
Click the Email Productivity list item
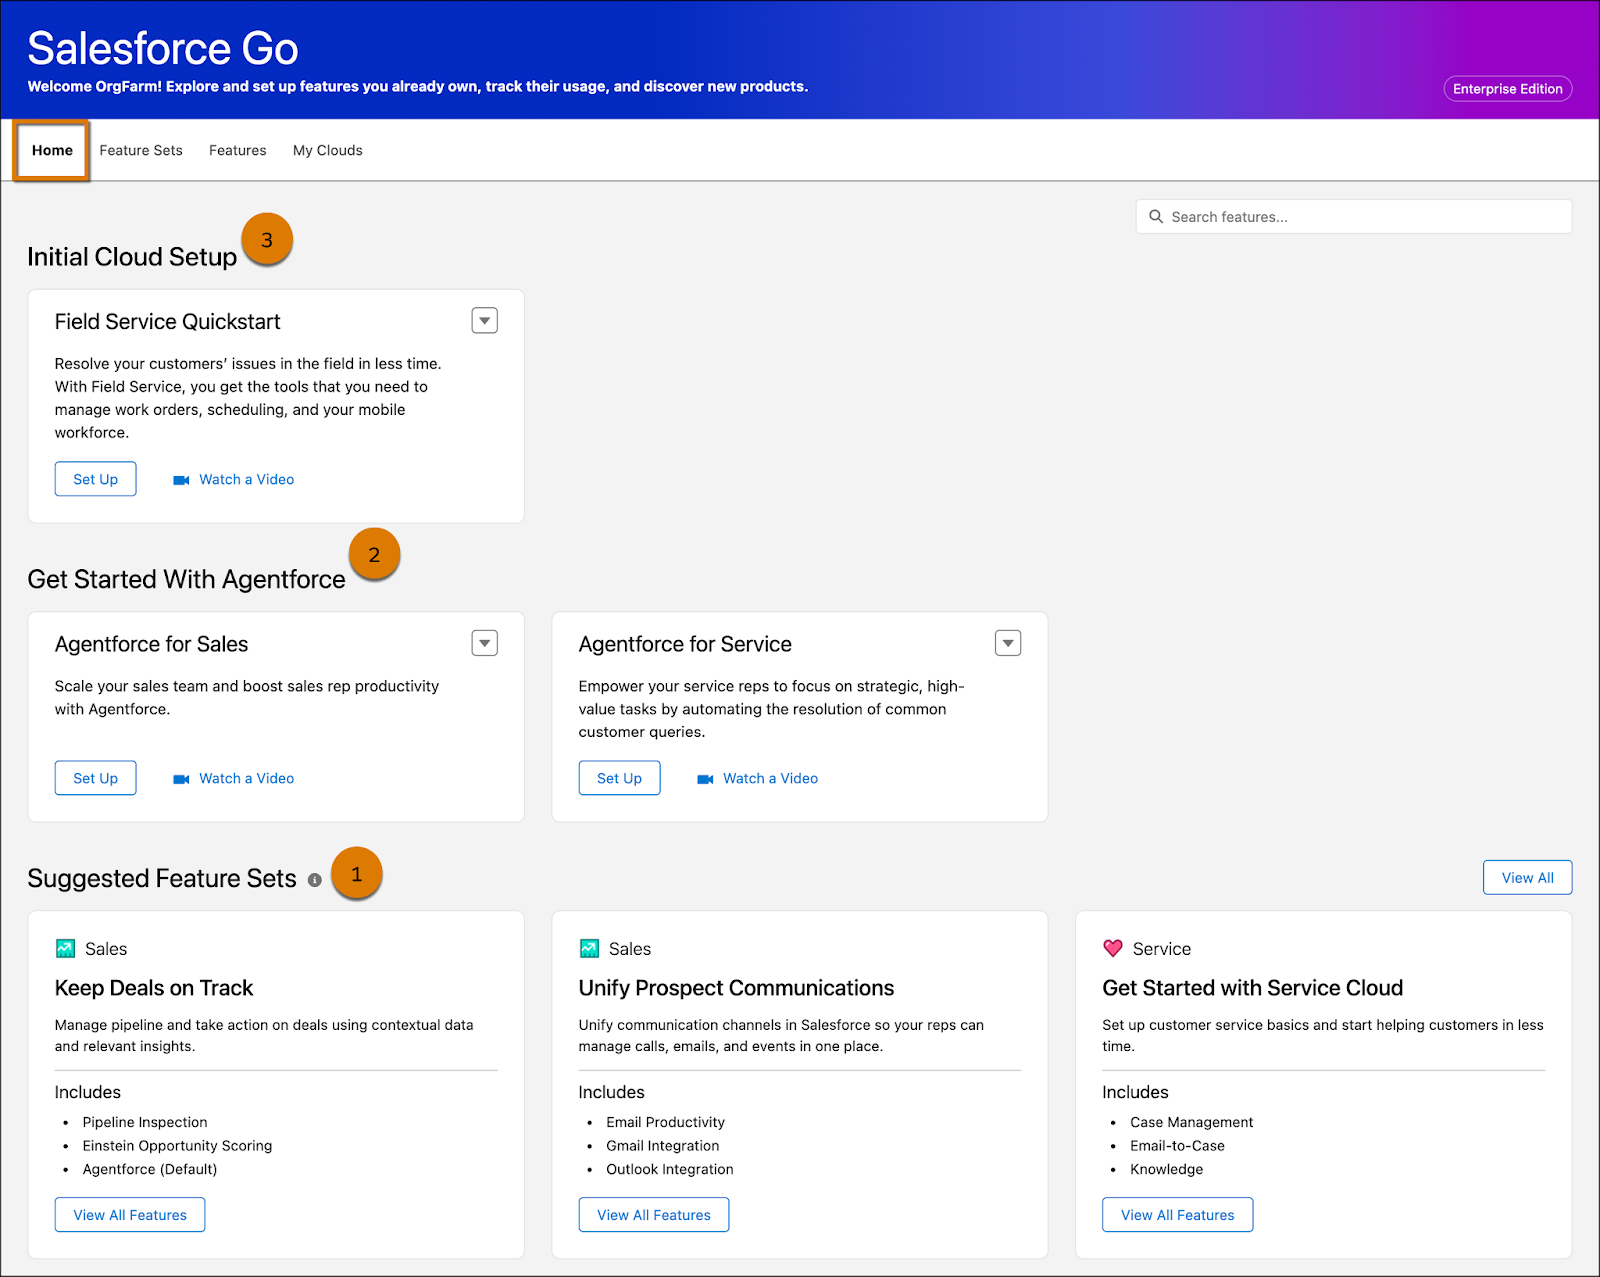tap(665, 1122)
